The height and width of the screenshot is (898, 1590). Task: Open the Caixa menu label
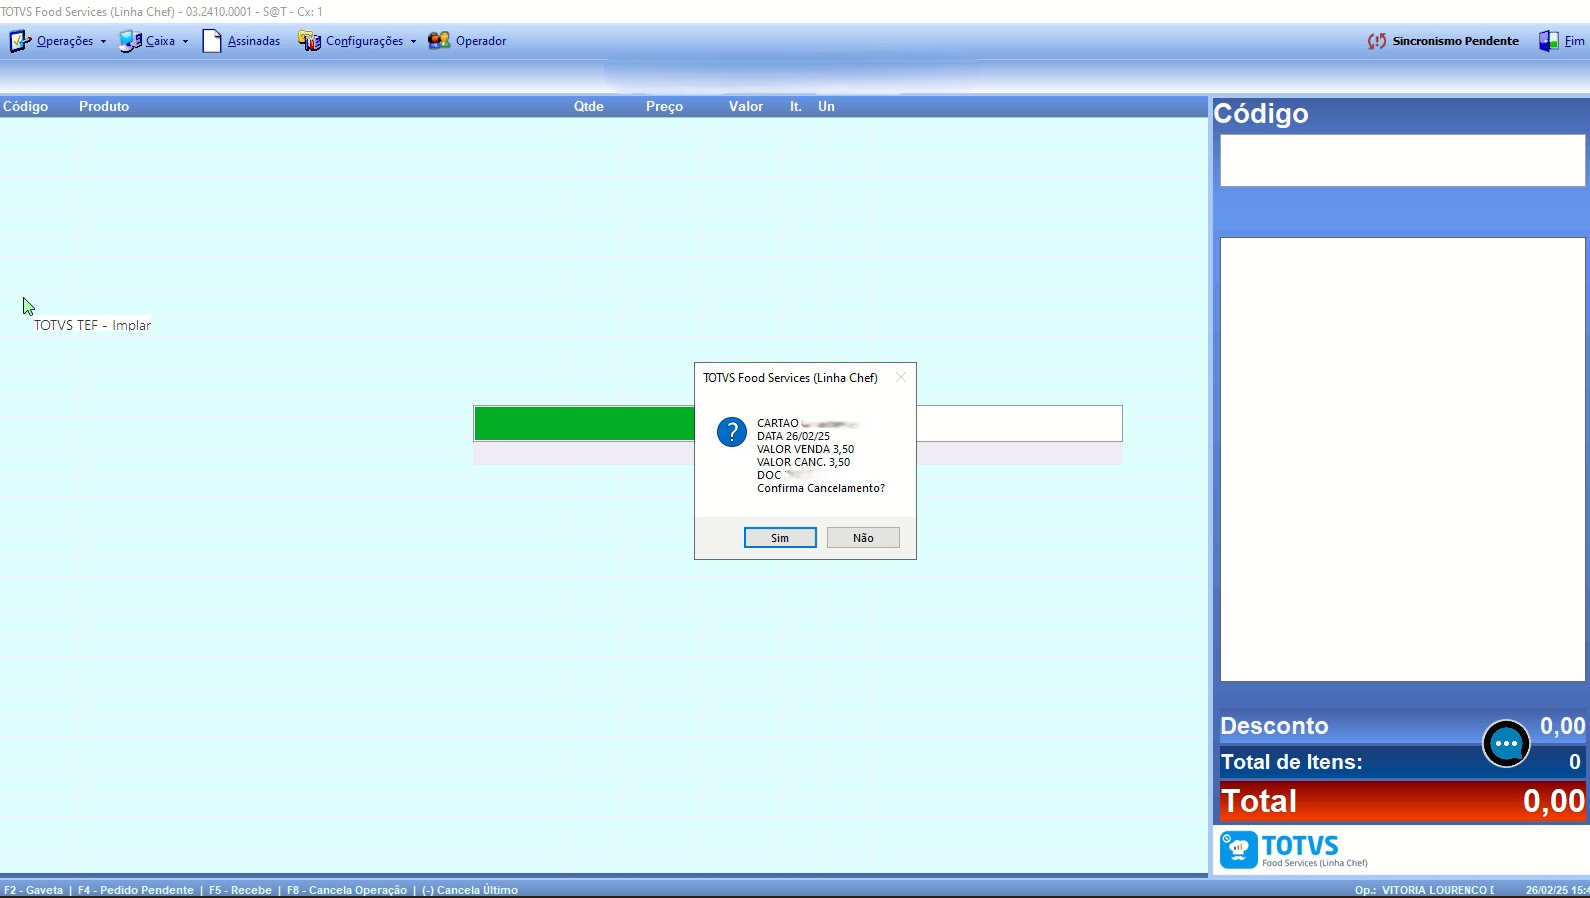click(160, 41)
